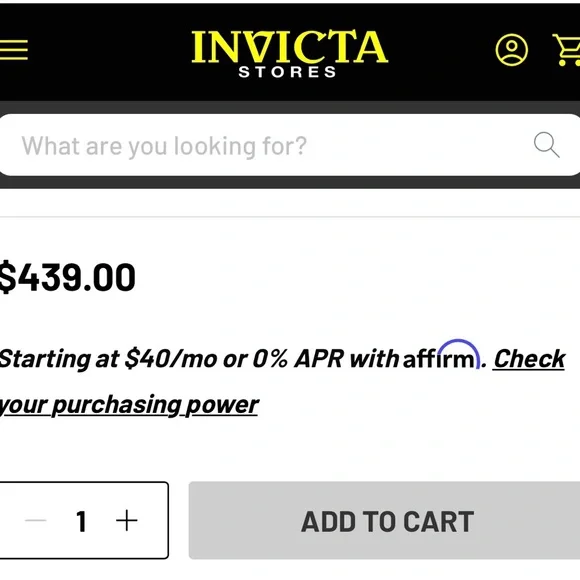Click the white STORES text under the logo
The height and width of the screenshot is (580, 580).
tap(287, 72)
